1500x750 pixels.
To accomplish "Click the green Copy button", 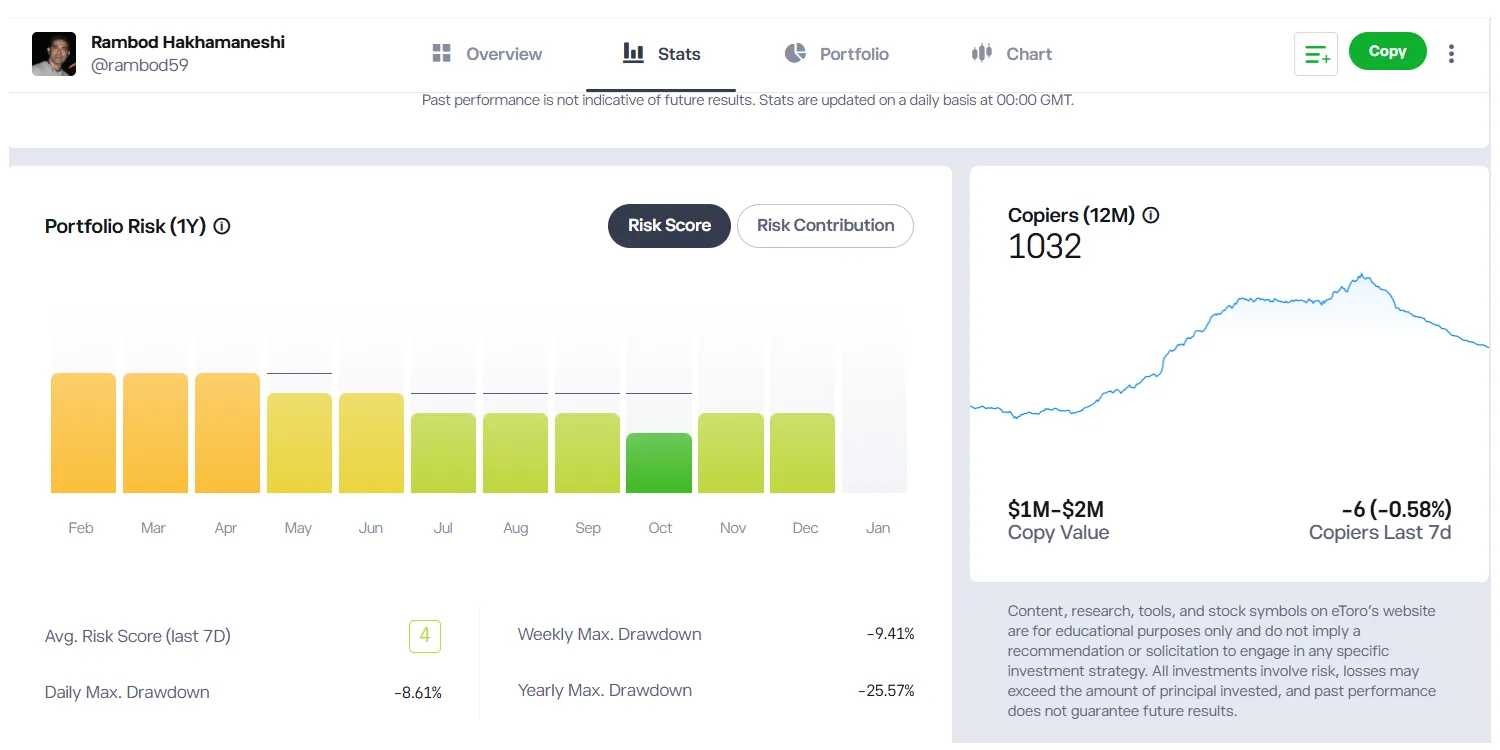I will (1387, 51).
